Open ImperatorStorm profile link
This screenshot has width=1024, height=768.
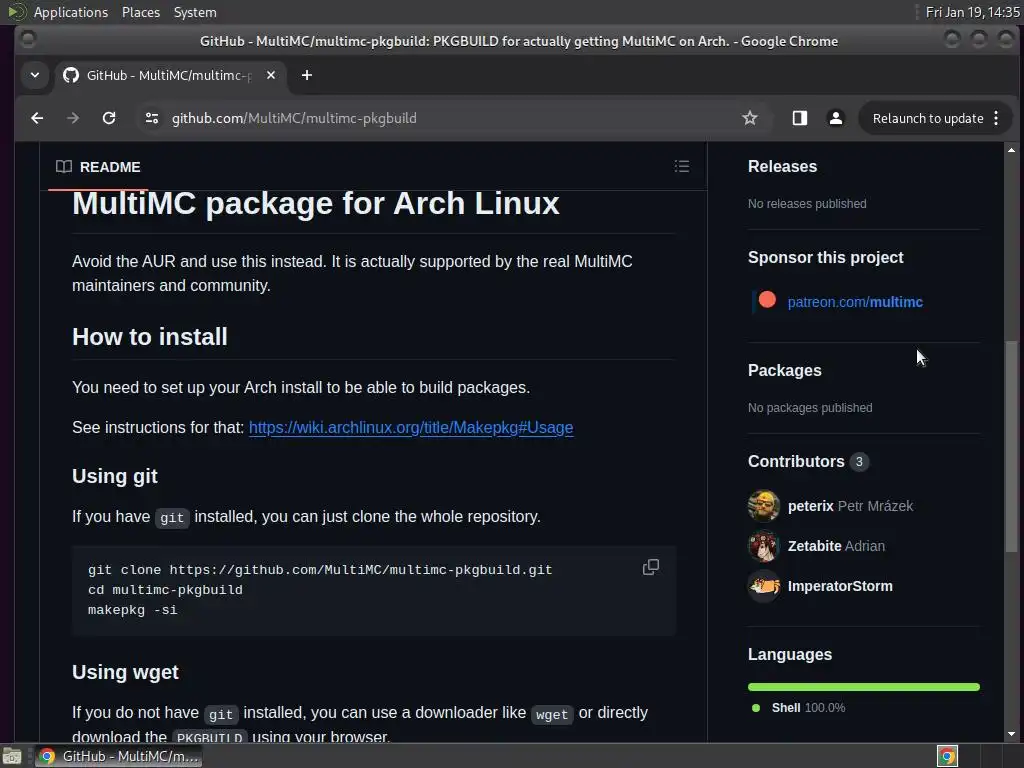840,586
